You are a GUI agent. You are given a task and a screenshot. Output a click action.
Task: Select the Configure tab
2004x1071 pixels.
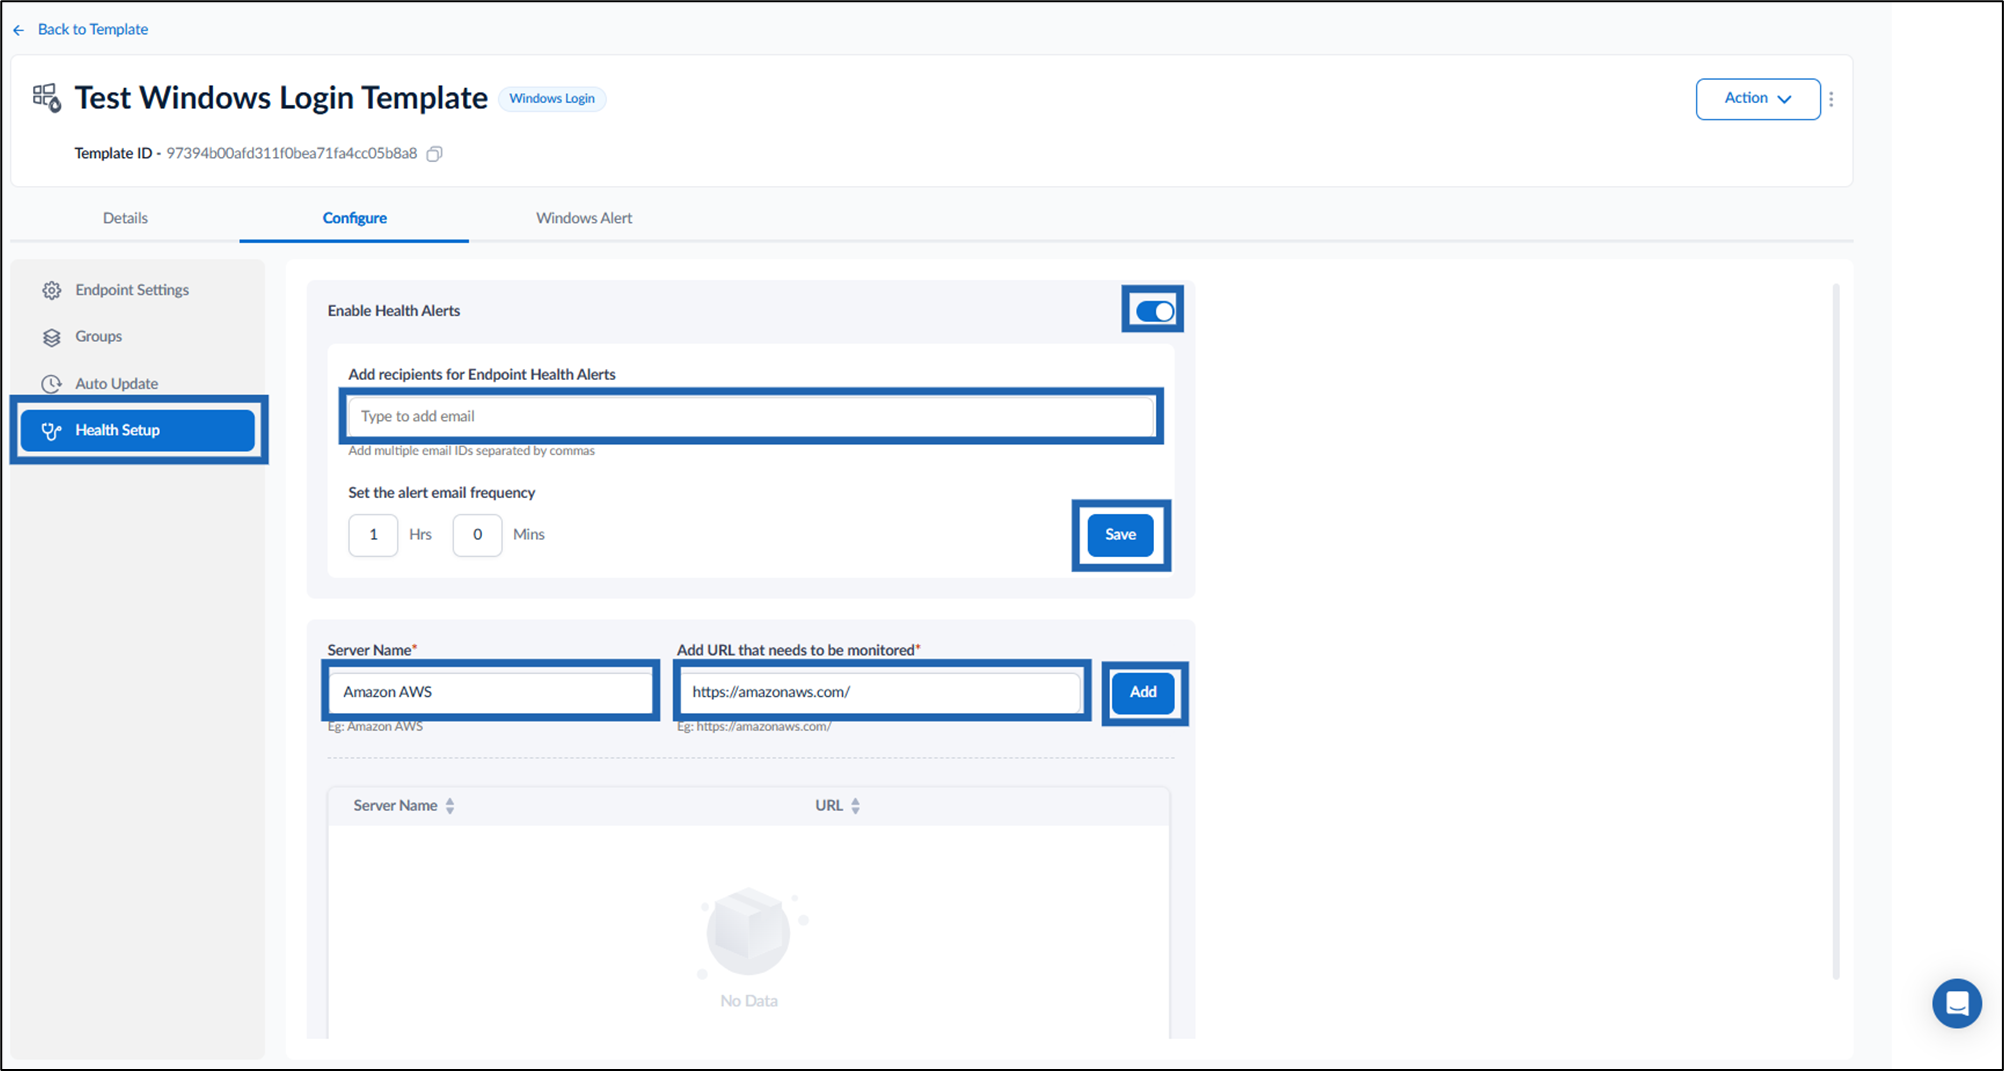point(354,218)
